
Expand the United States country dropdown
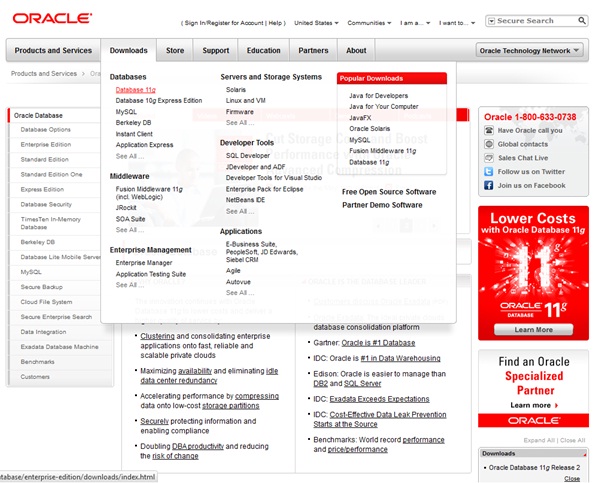pos(316,23)
